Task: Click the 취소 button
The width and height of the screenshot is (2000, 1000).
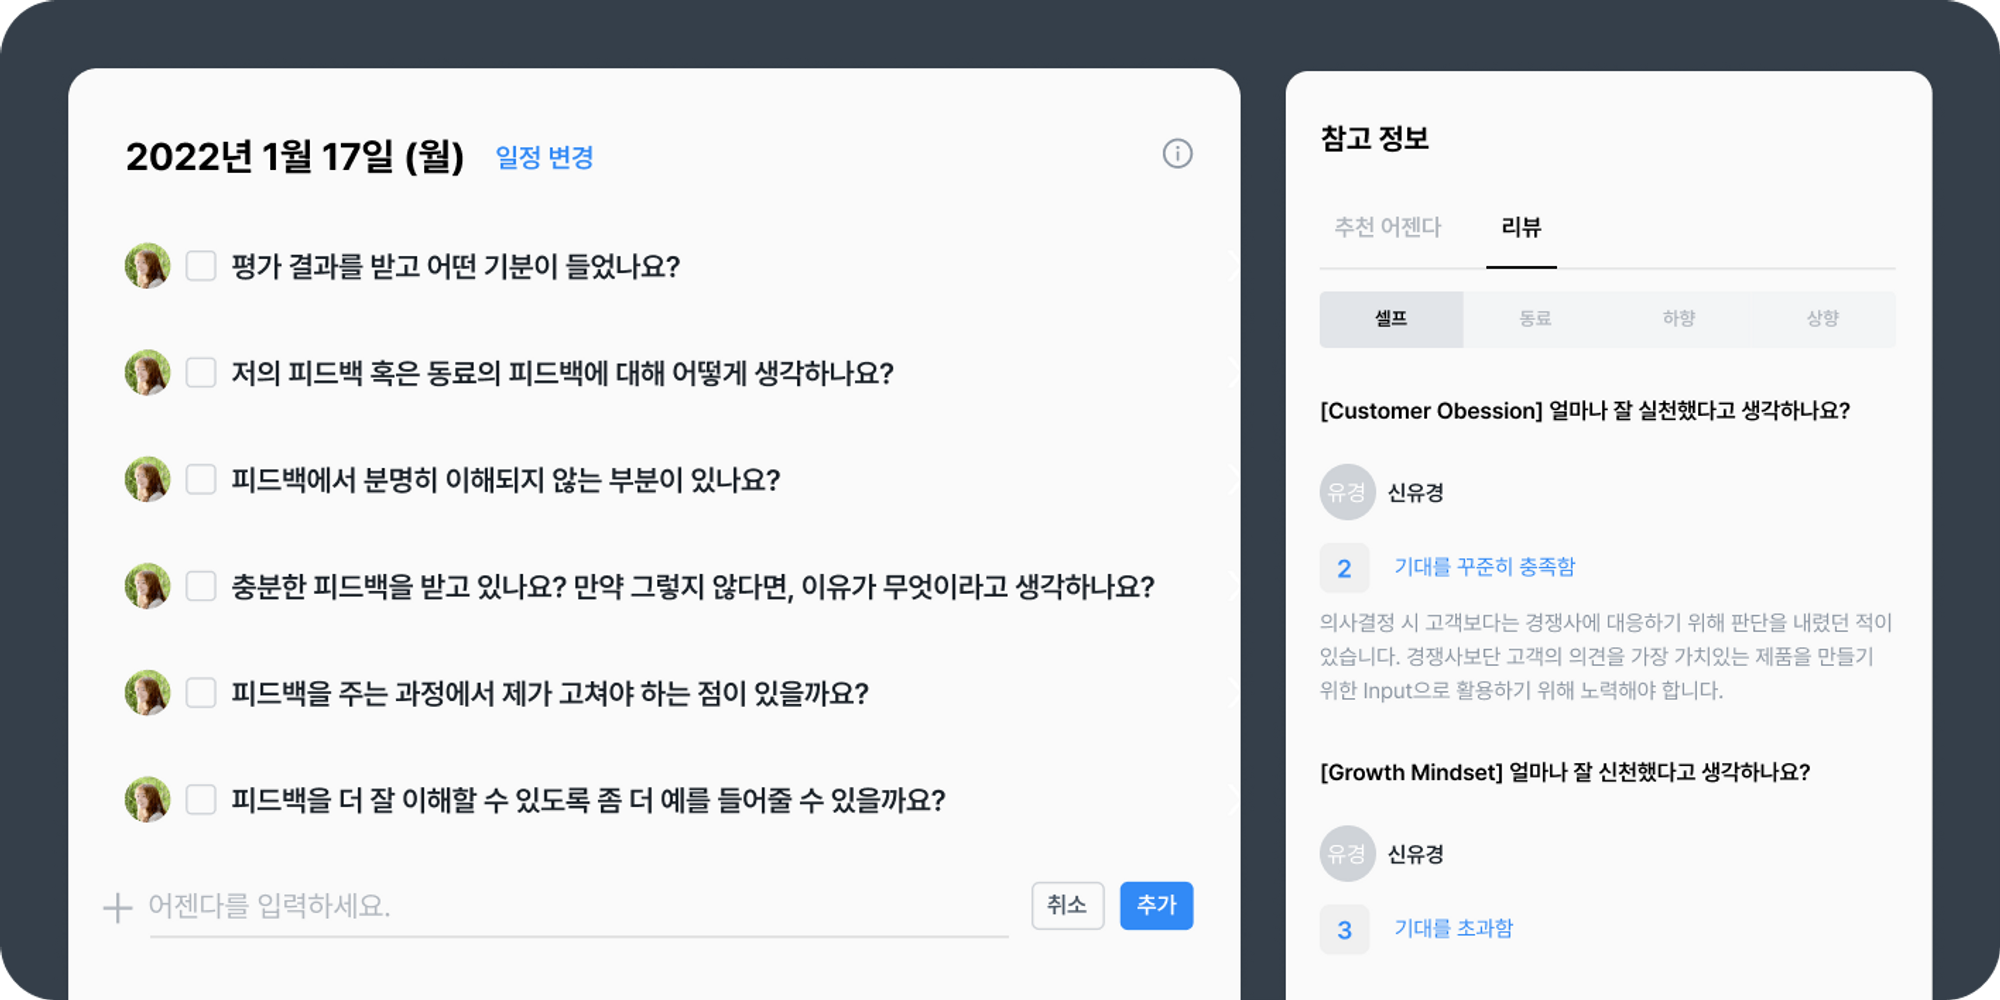Action: (x=1067, y=905)
